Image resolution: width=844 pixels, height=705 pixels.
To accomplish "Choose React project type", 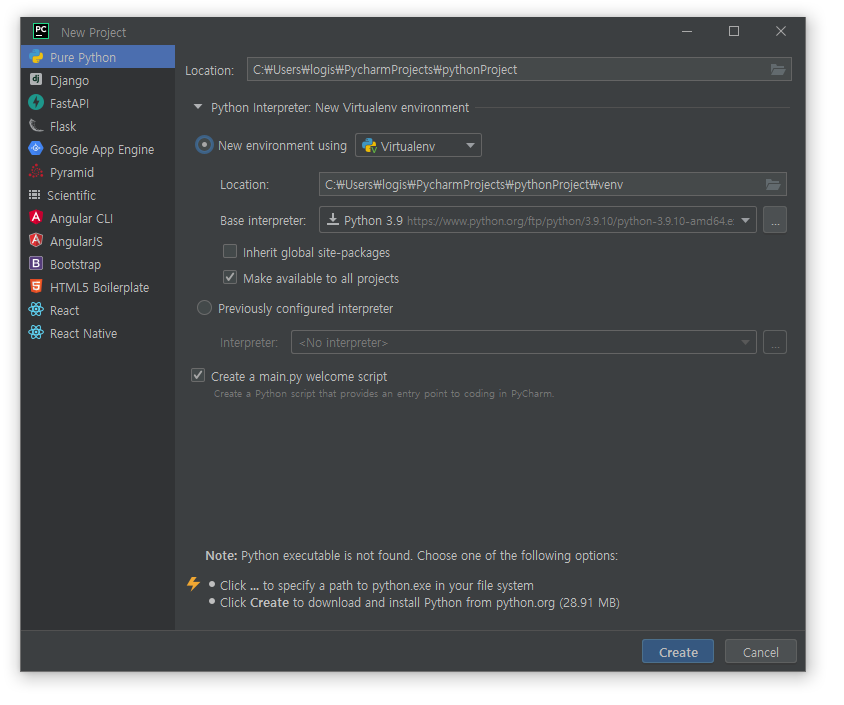I will coord(98,311).
